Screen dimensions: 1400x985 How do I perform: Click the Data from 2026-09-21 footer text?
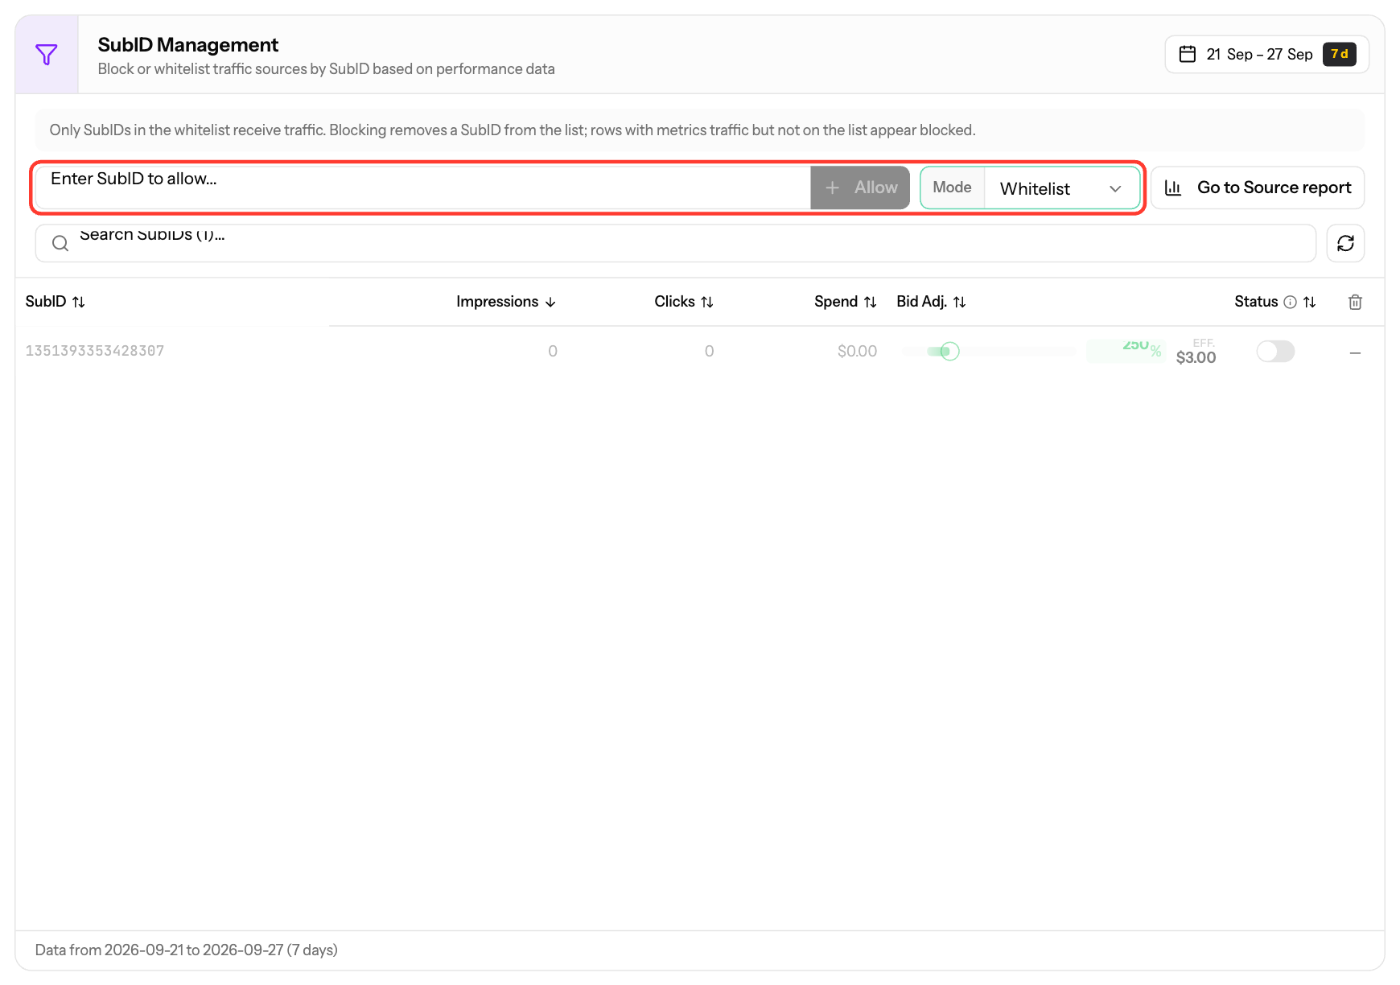[x=186, y=950]
